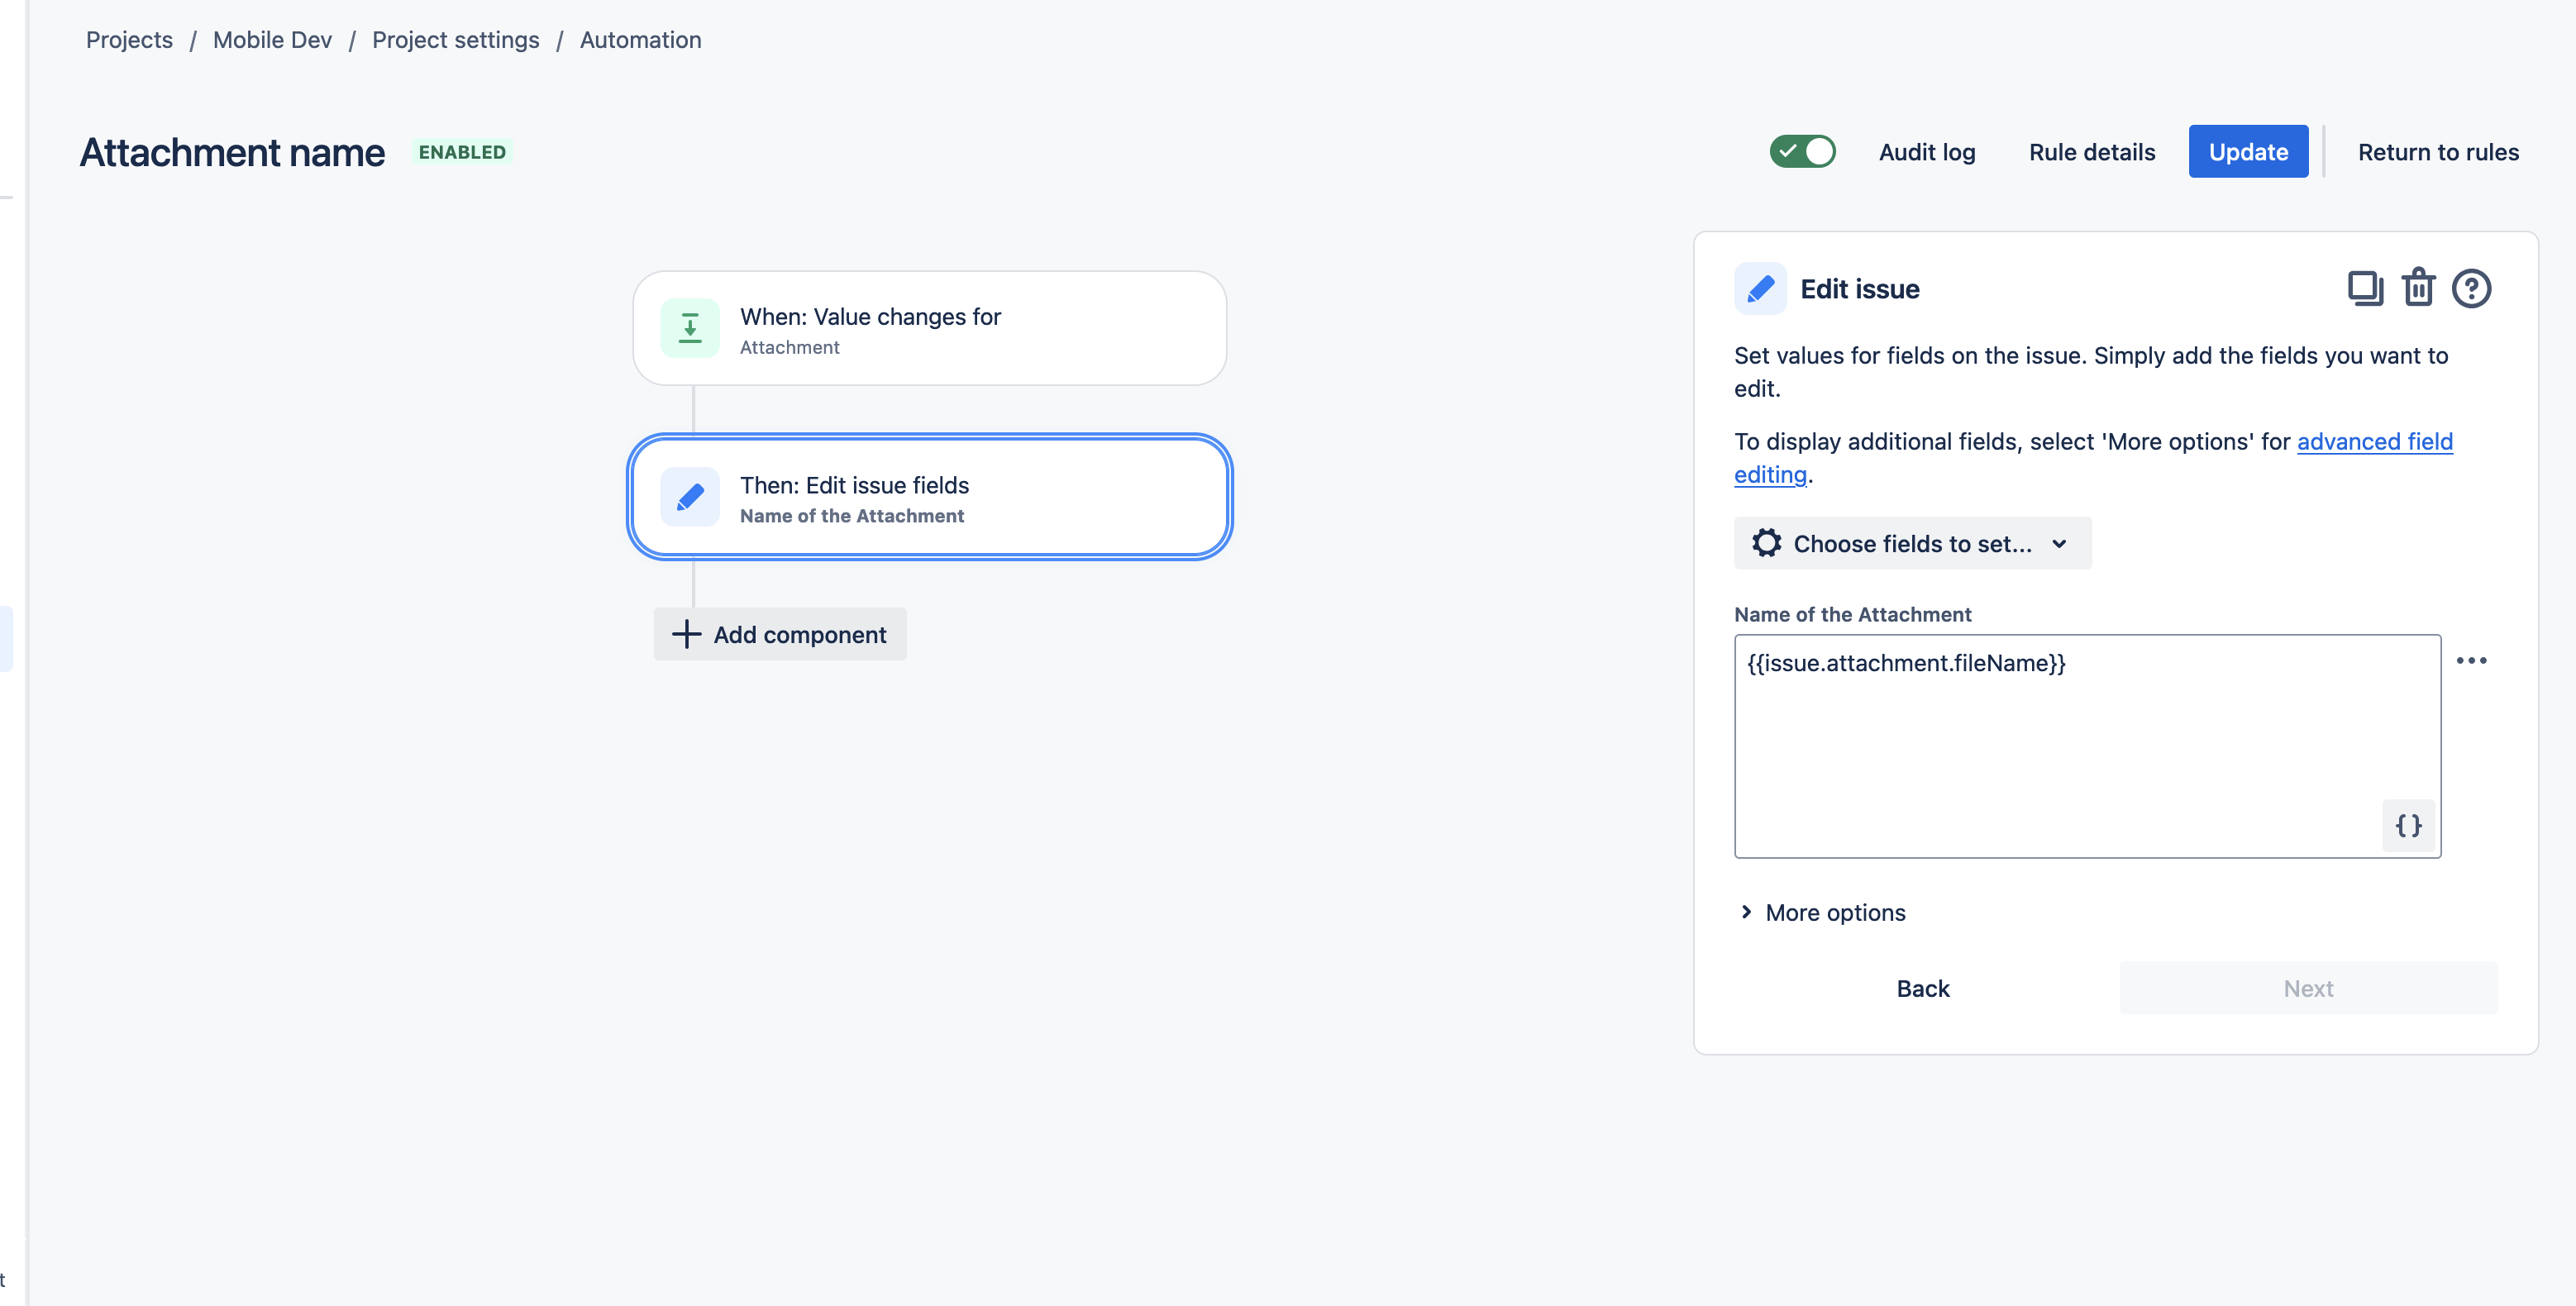Screen dimensions: 2576x1306
Task: Open the Choose fields to set dropdown
Action: (1912, 543)
